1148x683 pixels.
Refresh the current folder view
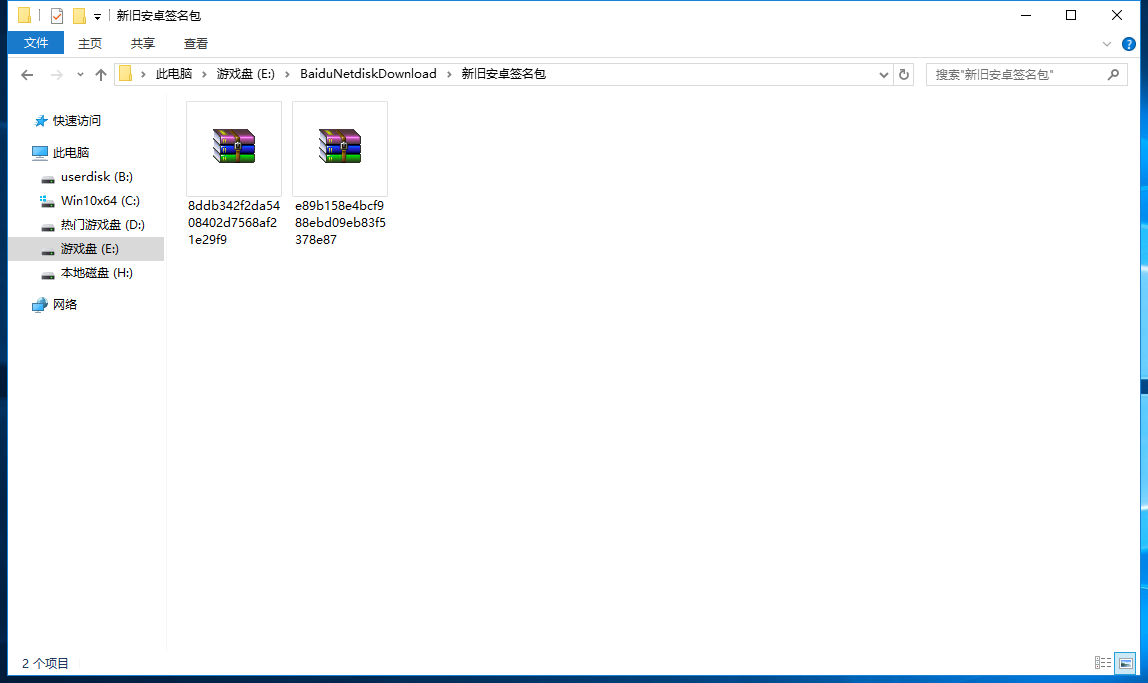point(903,75)
